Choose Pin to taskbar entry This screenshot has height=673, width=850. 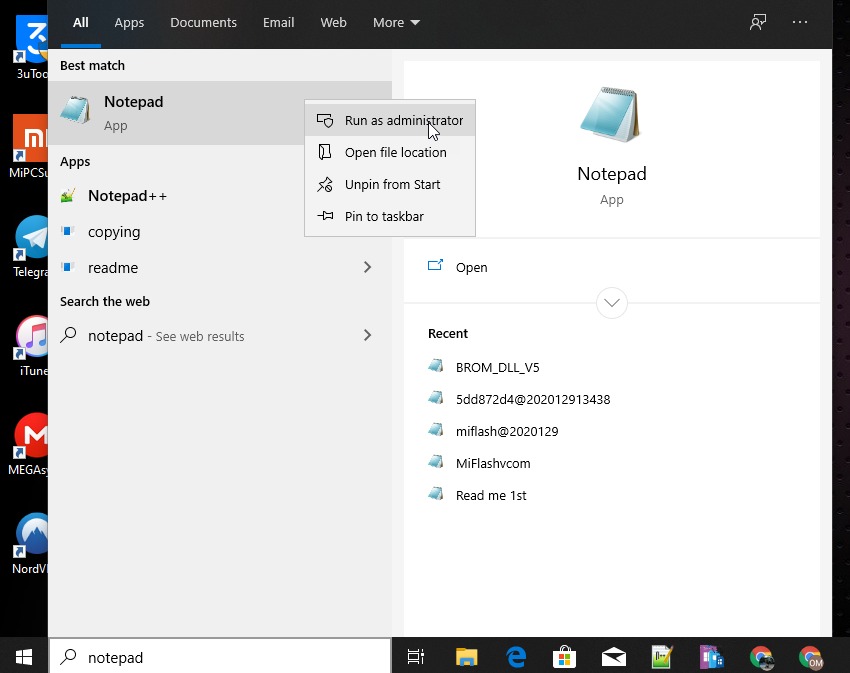tap(390, 216)
